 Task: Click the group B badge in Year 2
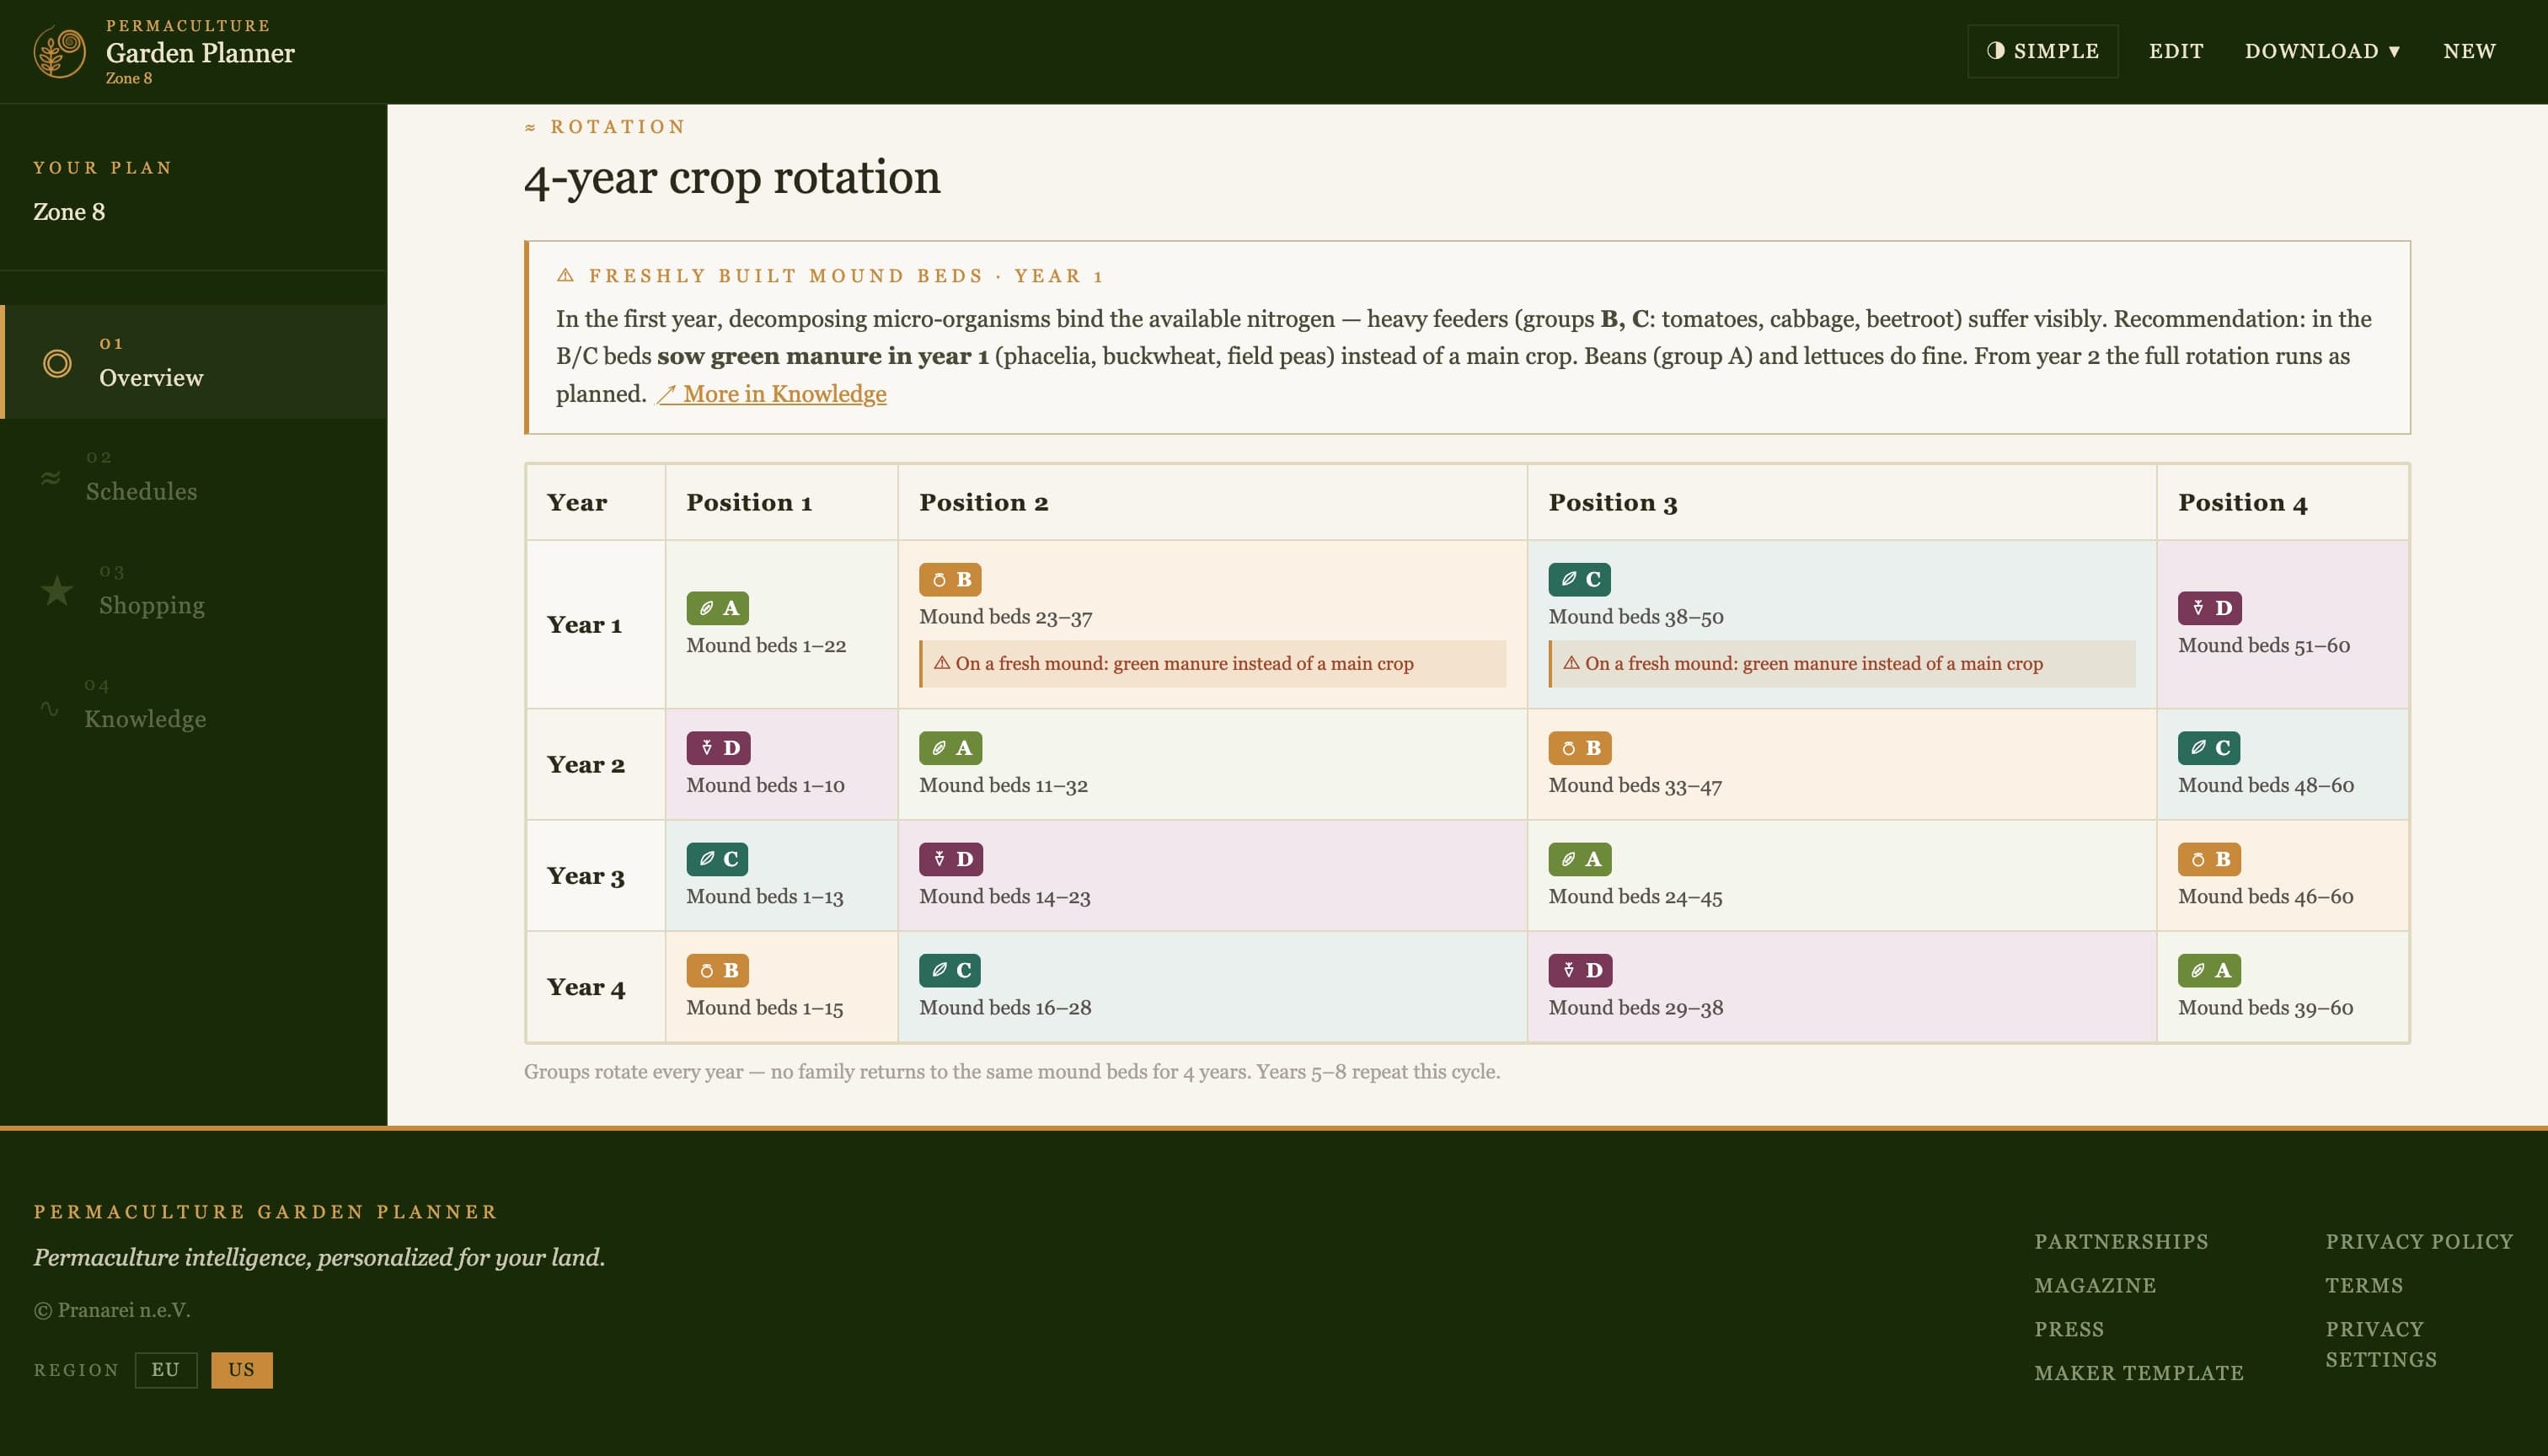click(1579, 748)
